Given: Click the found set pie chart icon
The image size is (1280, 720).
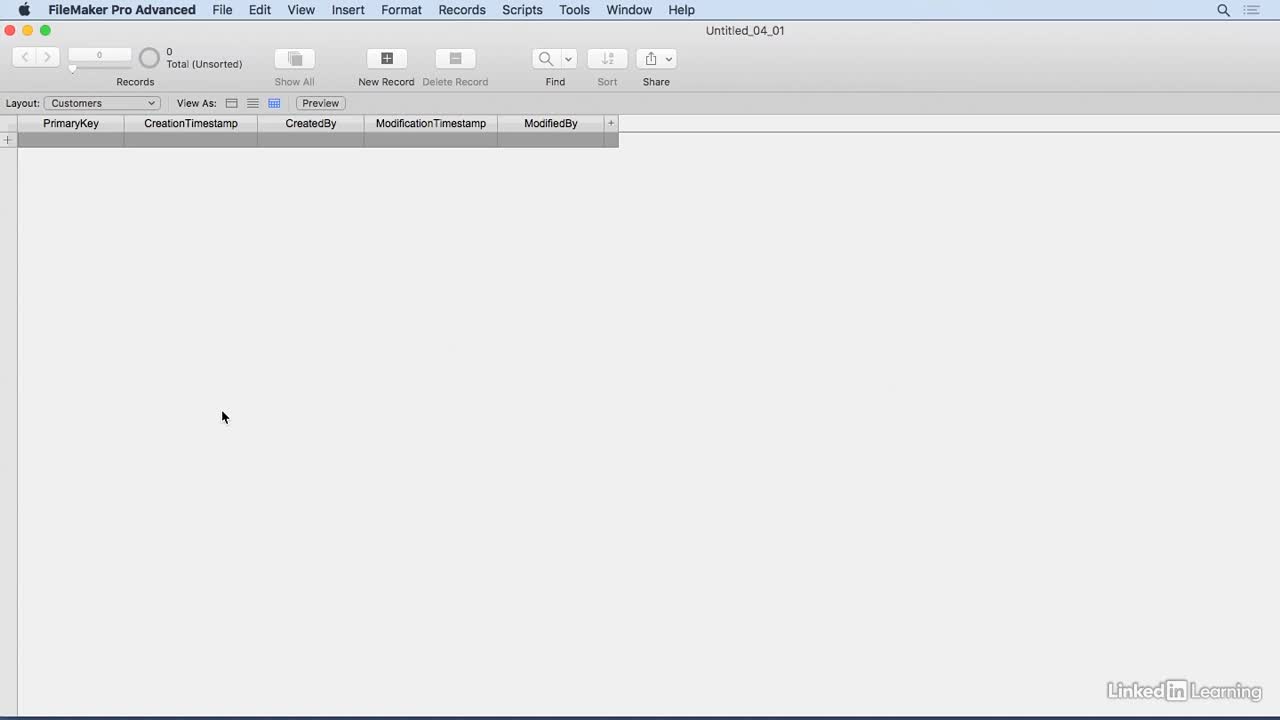Looking at the screenshot, I should 149,58.
